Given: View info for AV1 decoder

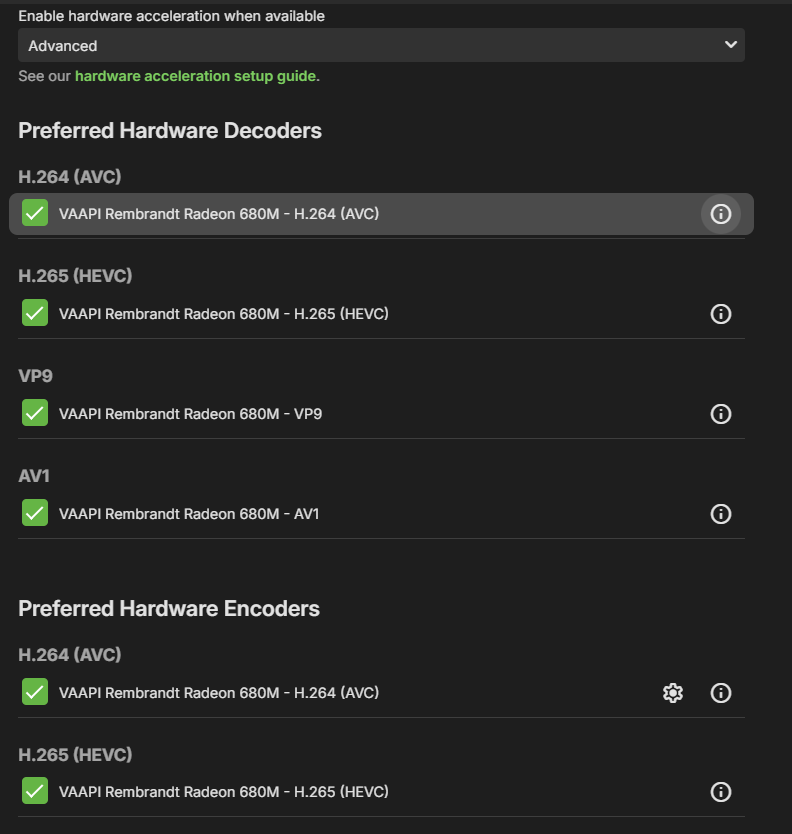Looking at the screenshot, I should [x=720, y=514].
